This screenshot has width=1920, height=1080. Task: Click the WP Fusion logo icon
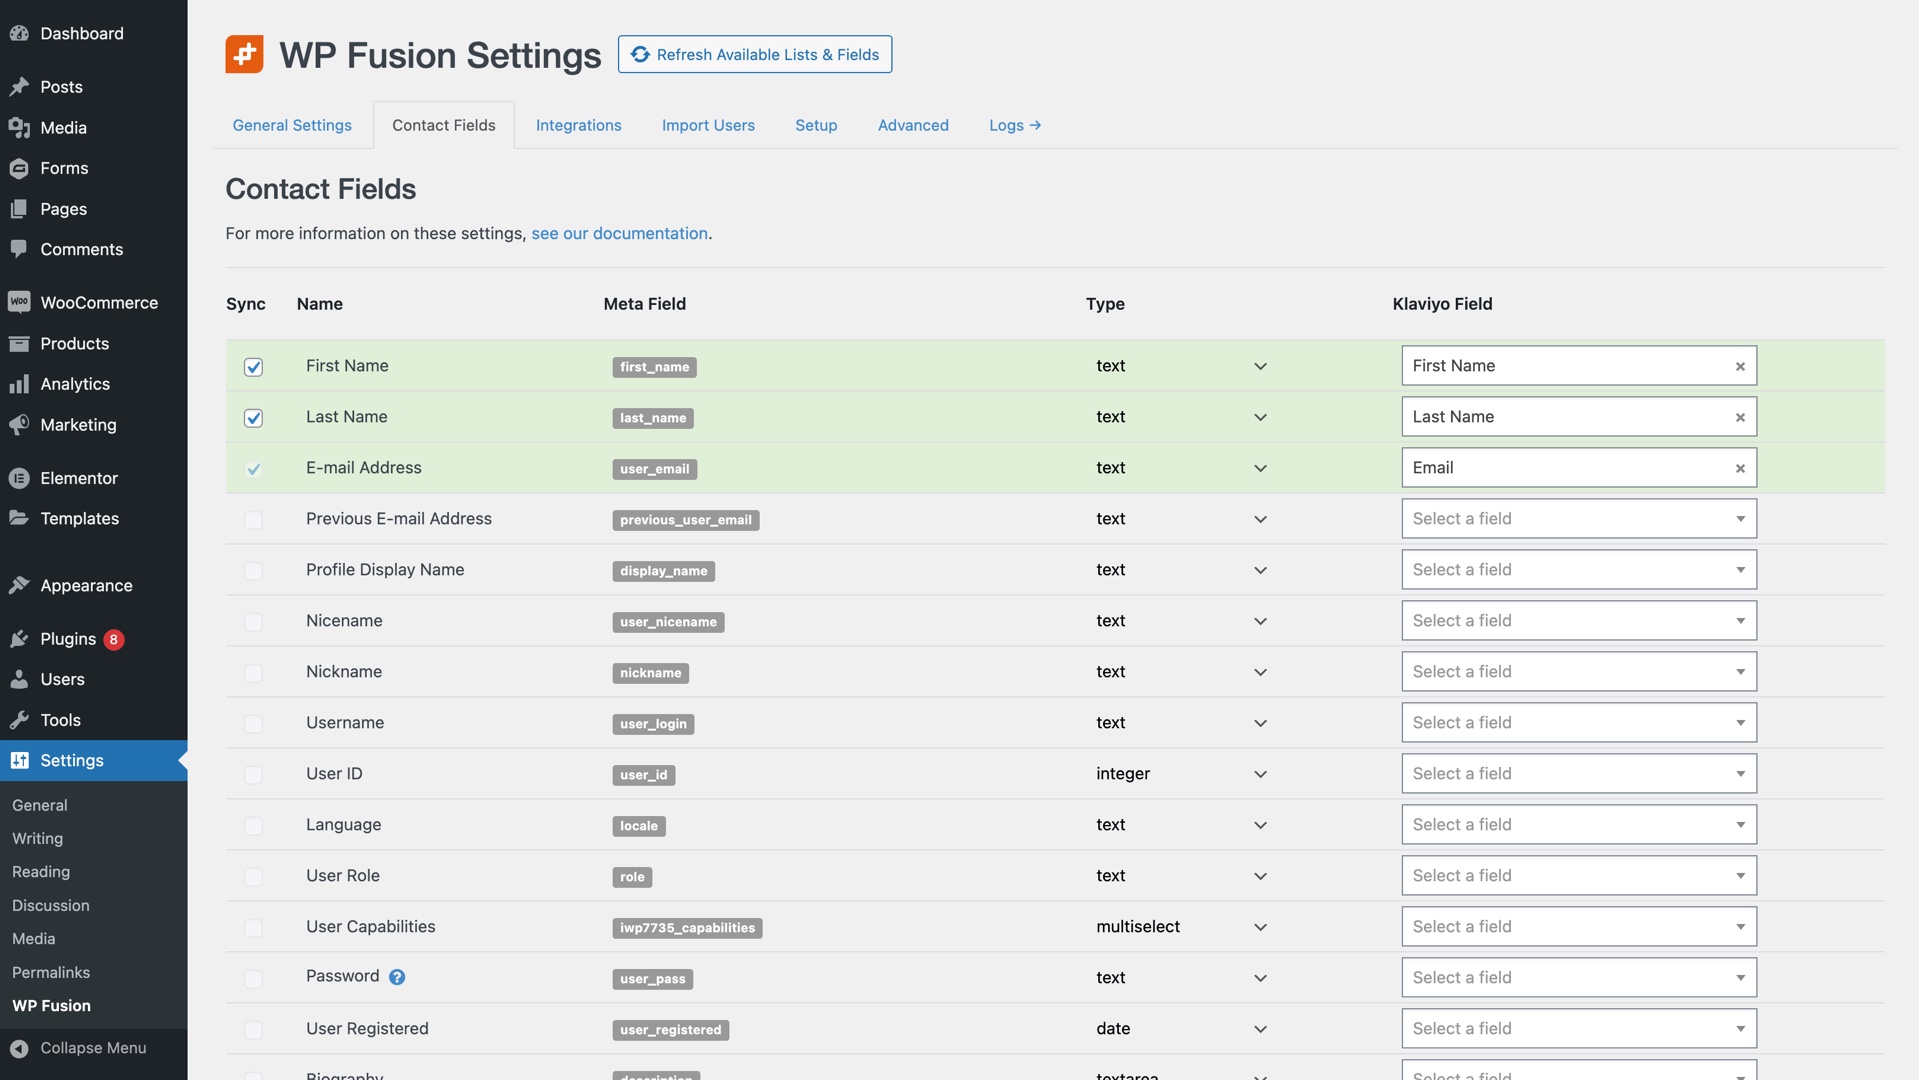[x=245, y=54]
